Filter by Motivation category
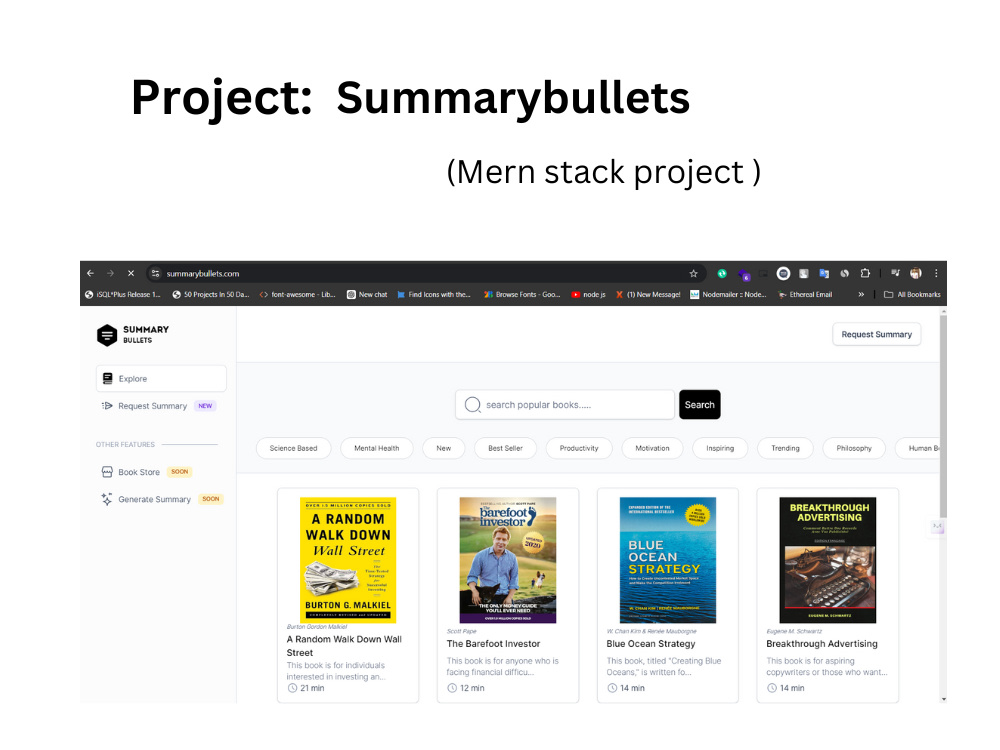 pyautogui.click(x=652, y=448)
